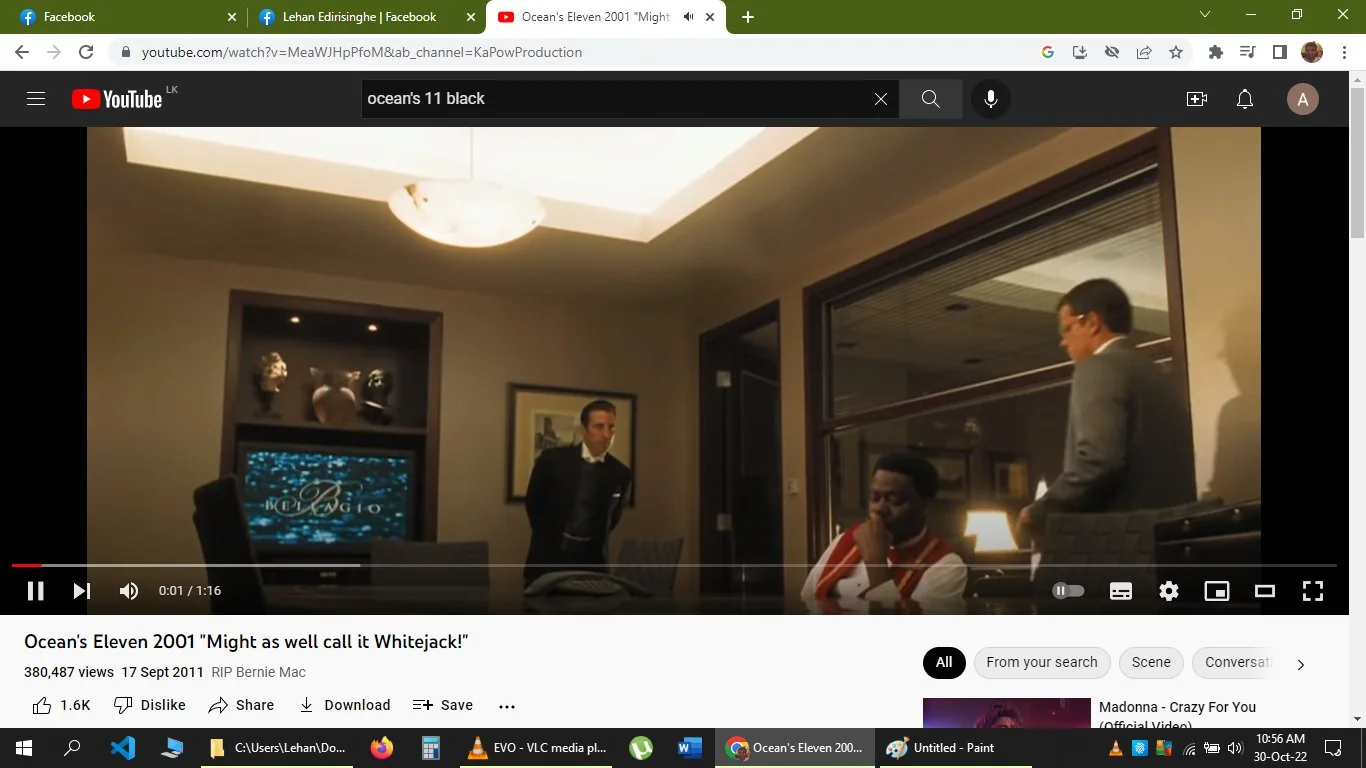Download the video

[344, 705]
